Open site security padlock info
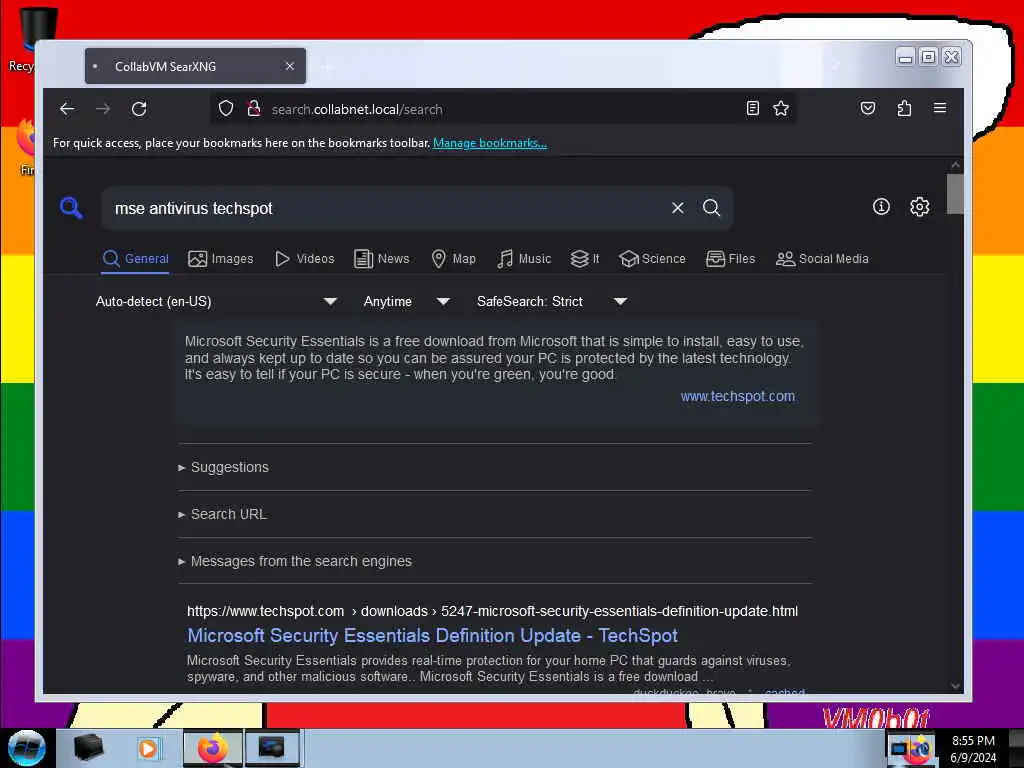1024x768 pixels. point(254,108)
